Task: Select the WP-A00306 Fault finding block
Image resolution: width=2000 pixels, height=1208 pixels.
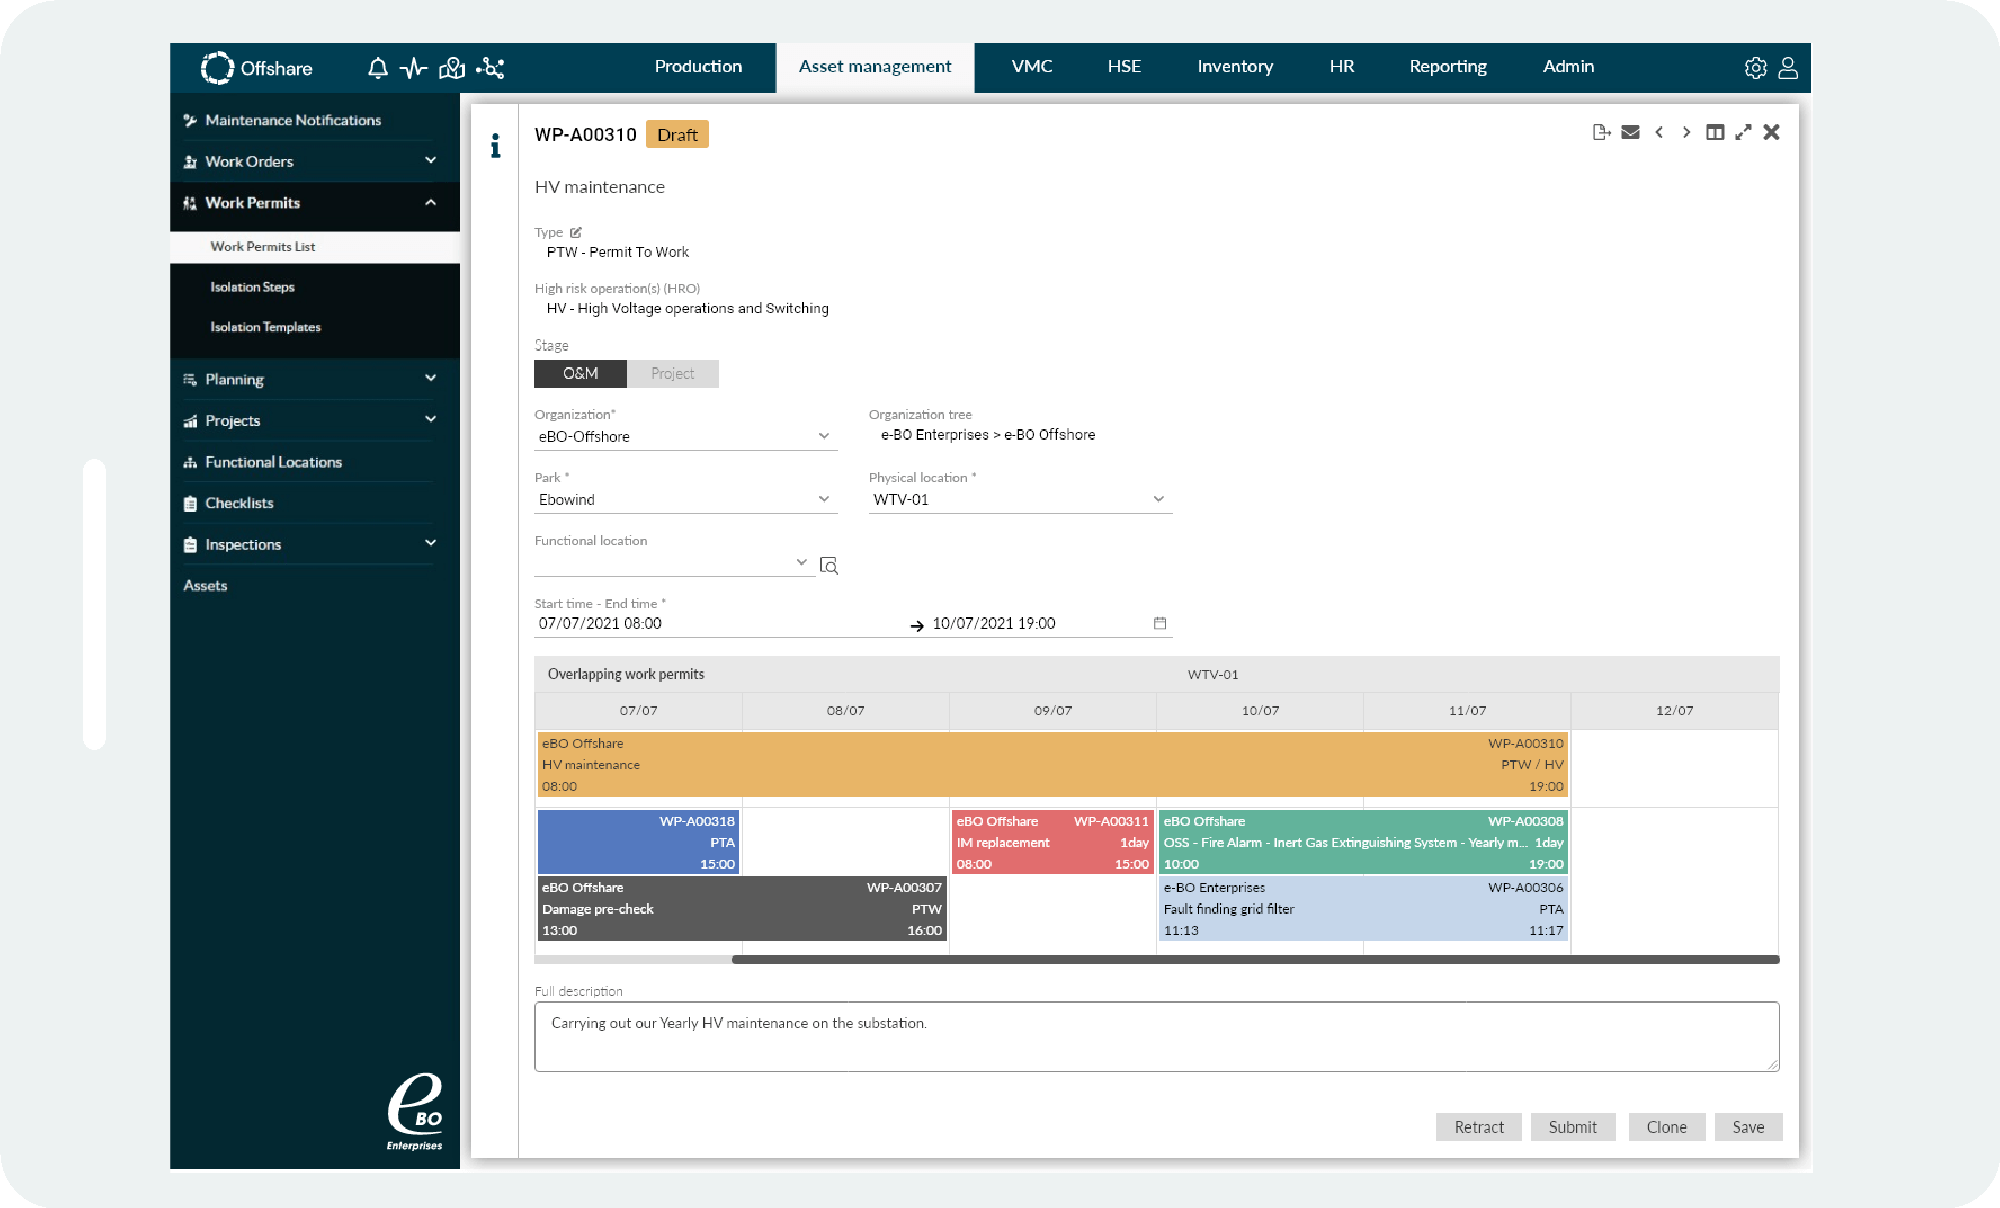Action: pyautogui.click(x=1364, y=909)
